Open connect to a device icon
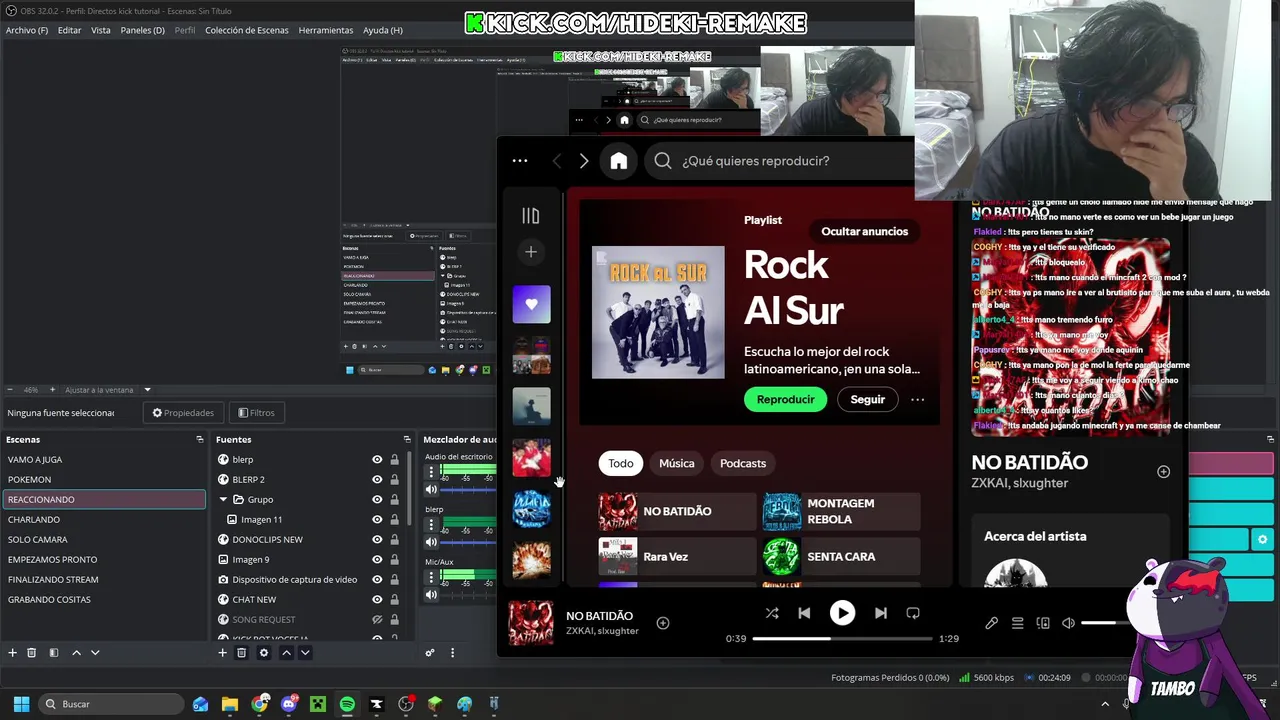Viewport: 1280px width, 720px height. (x=1043, y=623)
